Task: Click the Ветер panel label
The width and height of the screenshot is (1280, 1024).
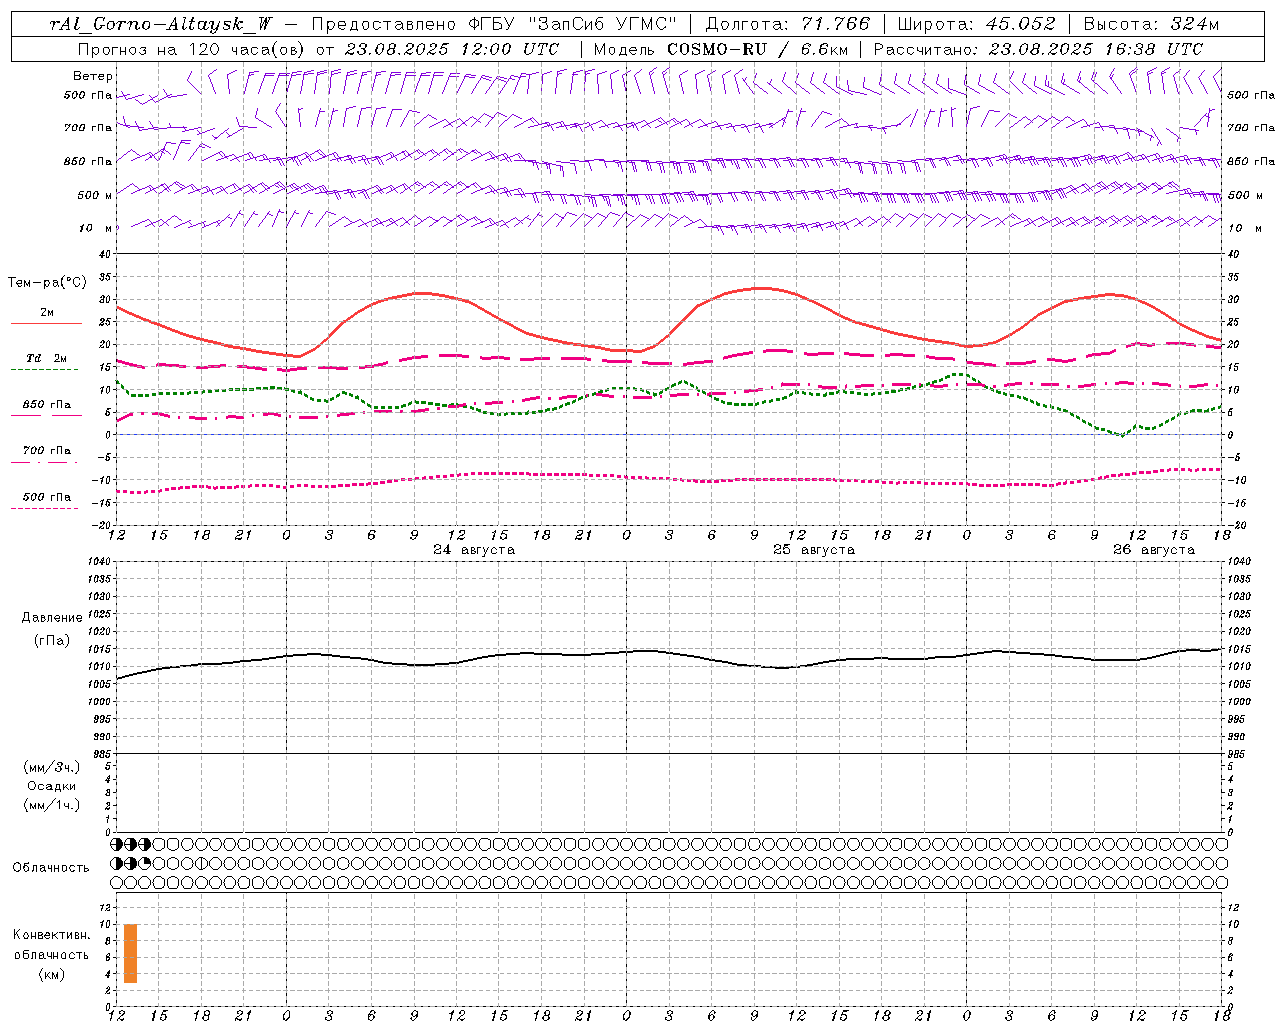Action: [92, 76]
